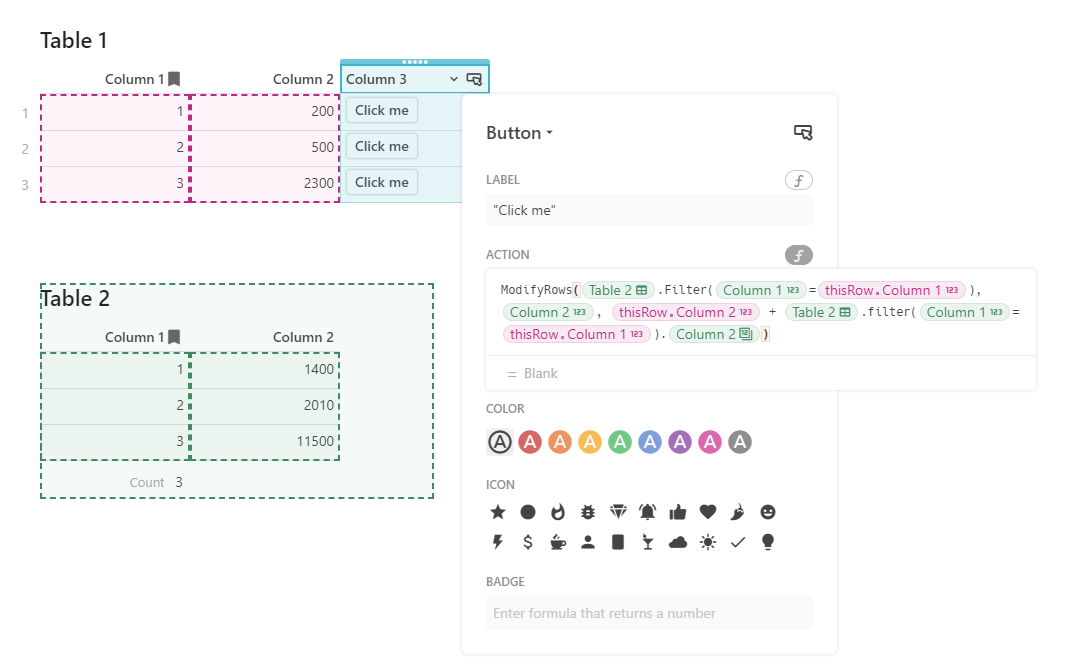Screen dimensions: 1078x670
Task: Click Table 2 cell with value 11500
Action: (265, 441)
